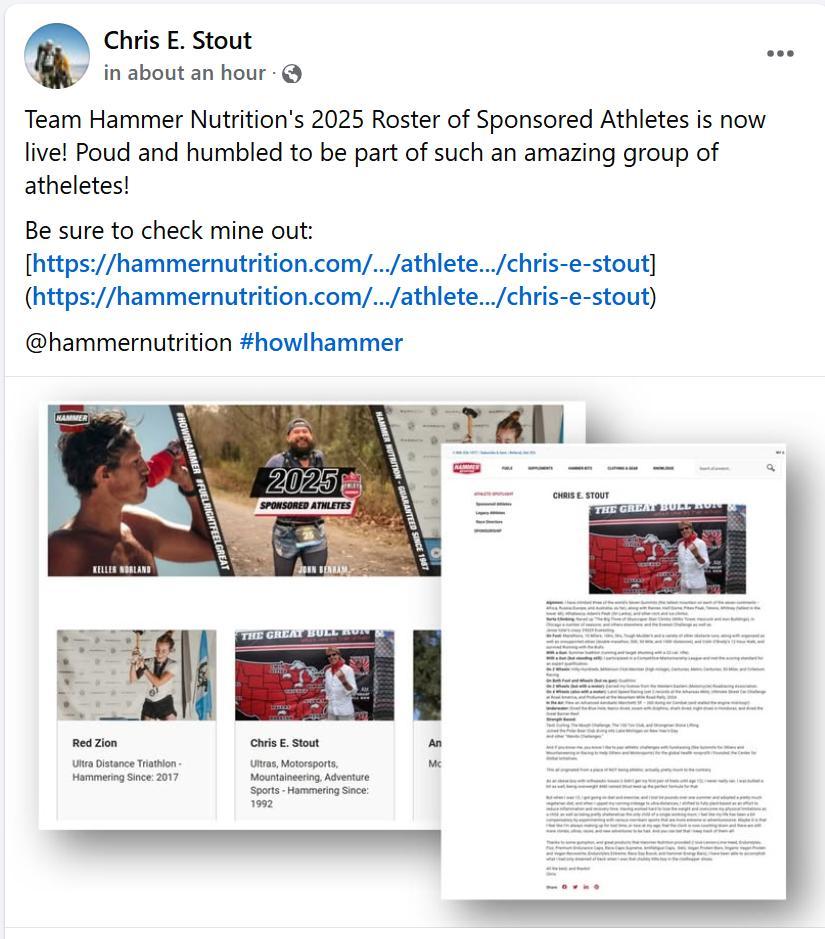Open the Chris E. Stout athlete card photo

[314, 675]
